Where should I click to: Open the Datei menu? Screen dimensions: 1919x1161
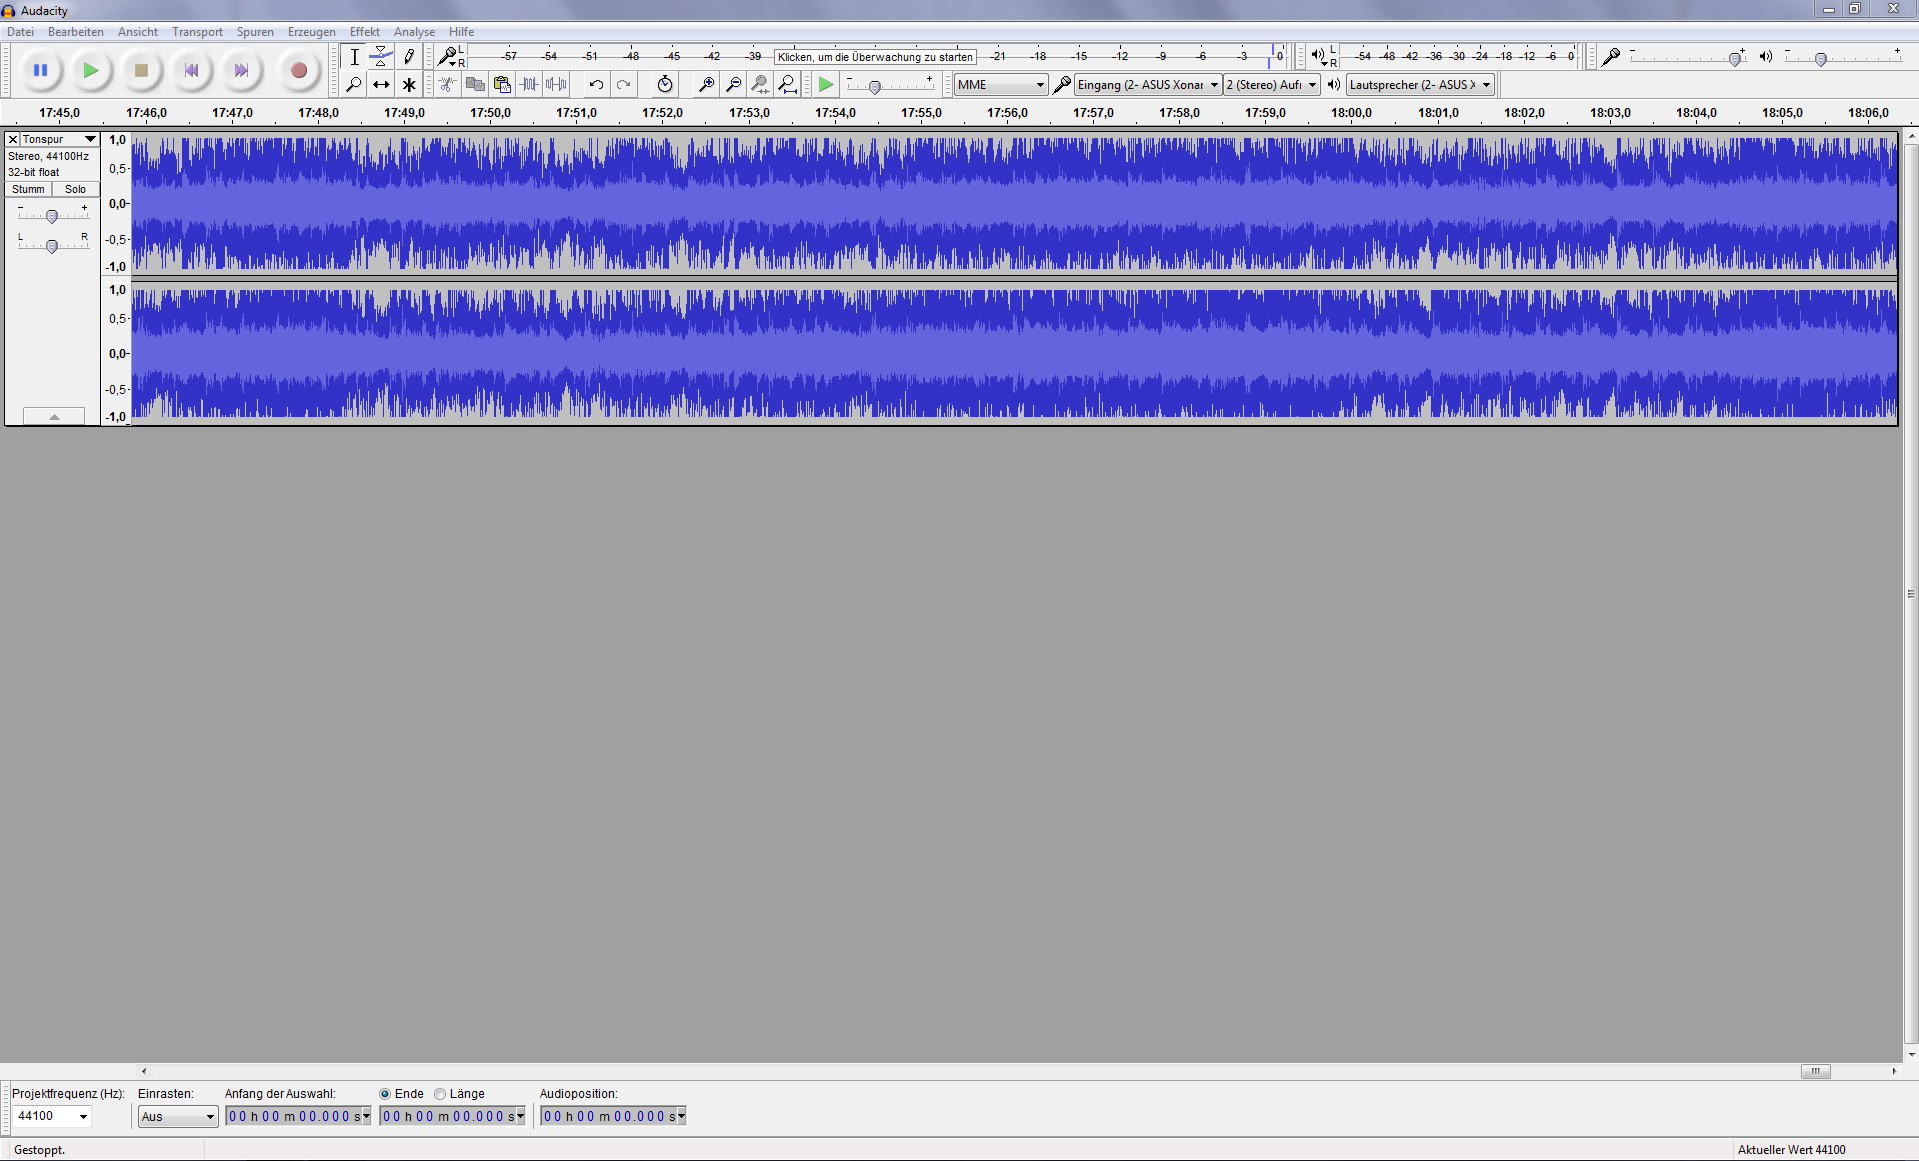point(20,32)
